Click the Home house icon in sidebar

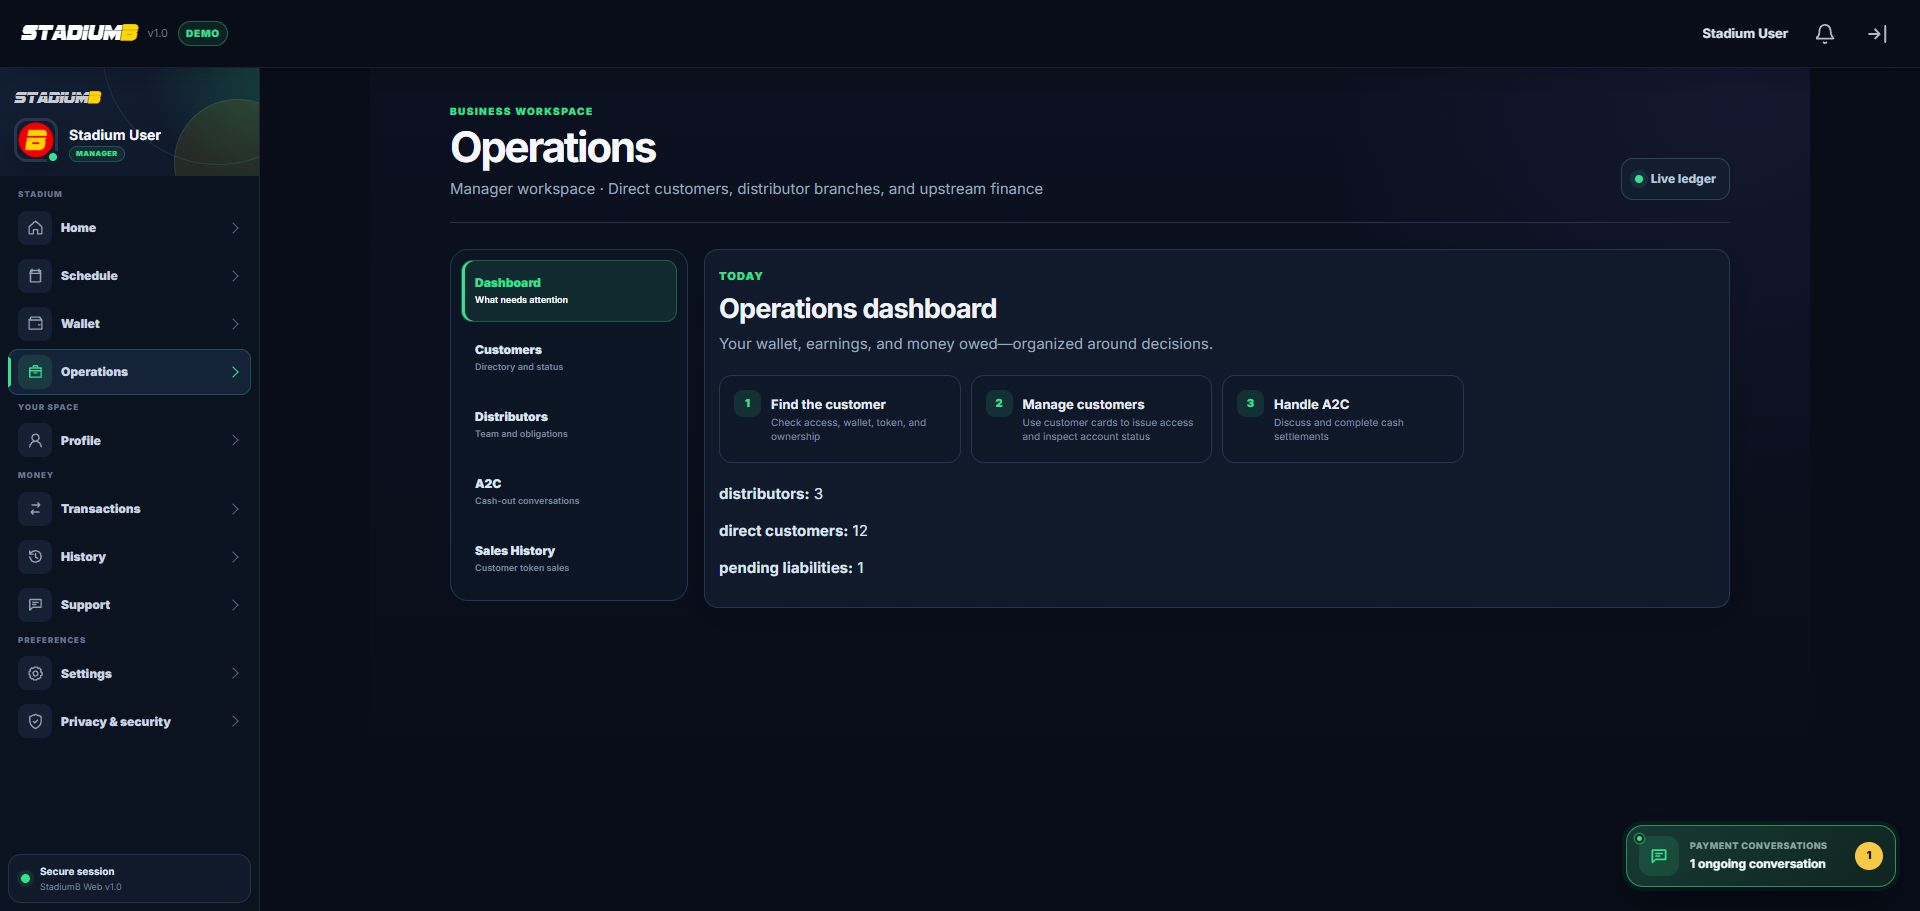pyautogui.click(x=35, y=228)
